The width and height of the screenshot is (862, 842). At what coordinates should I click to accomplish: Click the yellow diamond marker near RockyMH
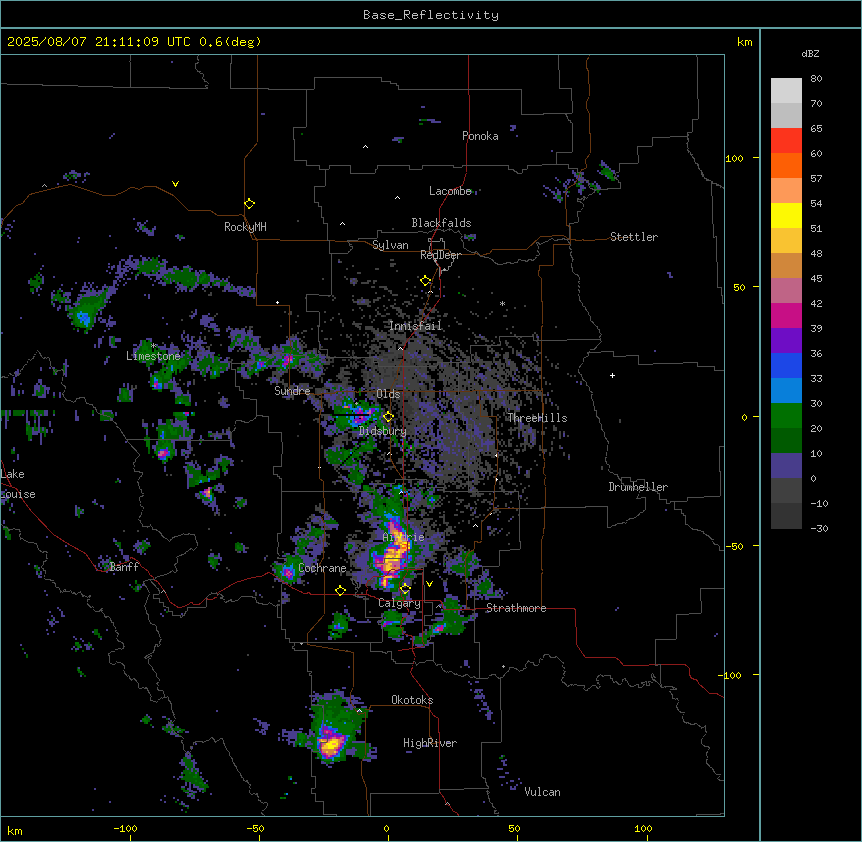point(250,204)
